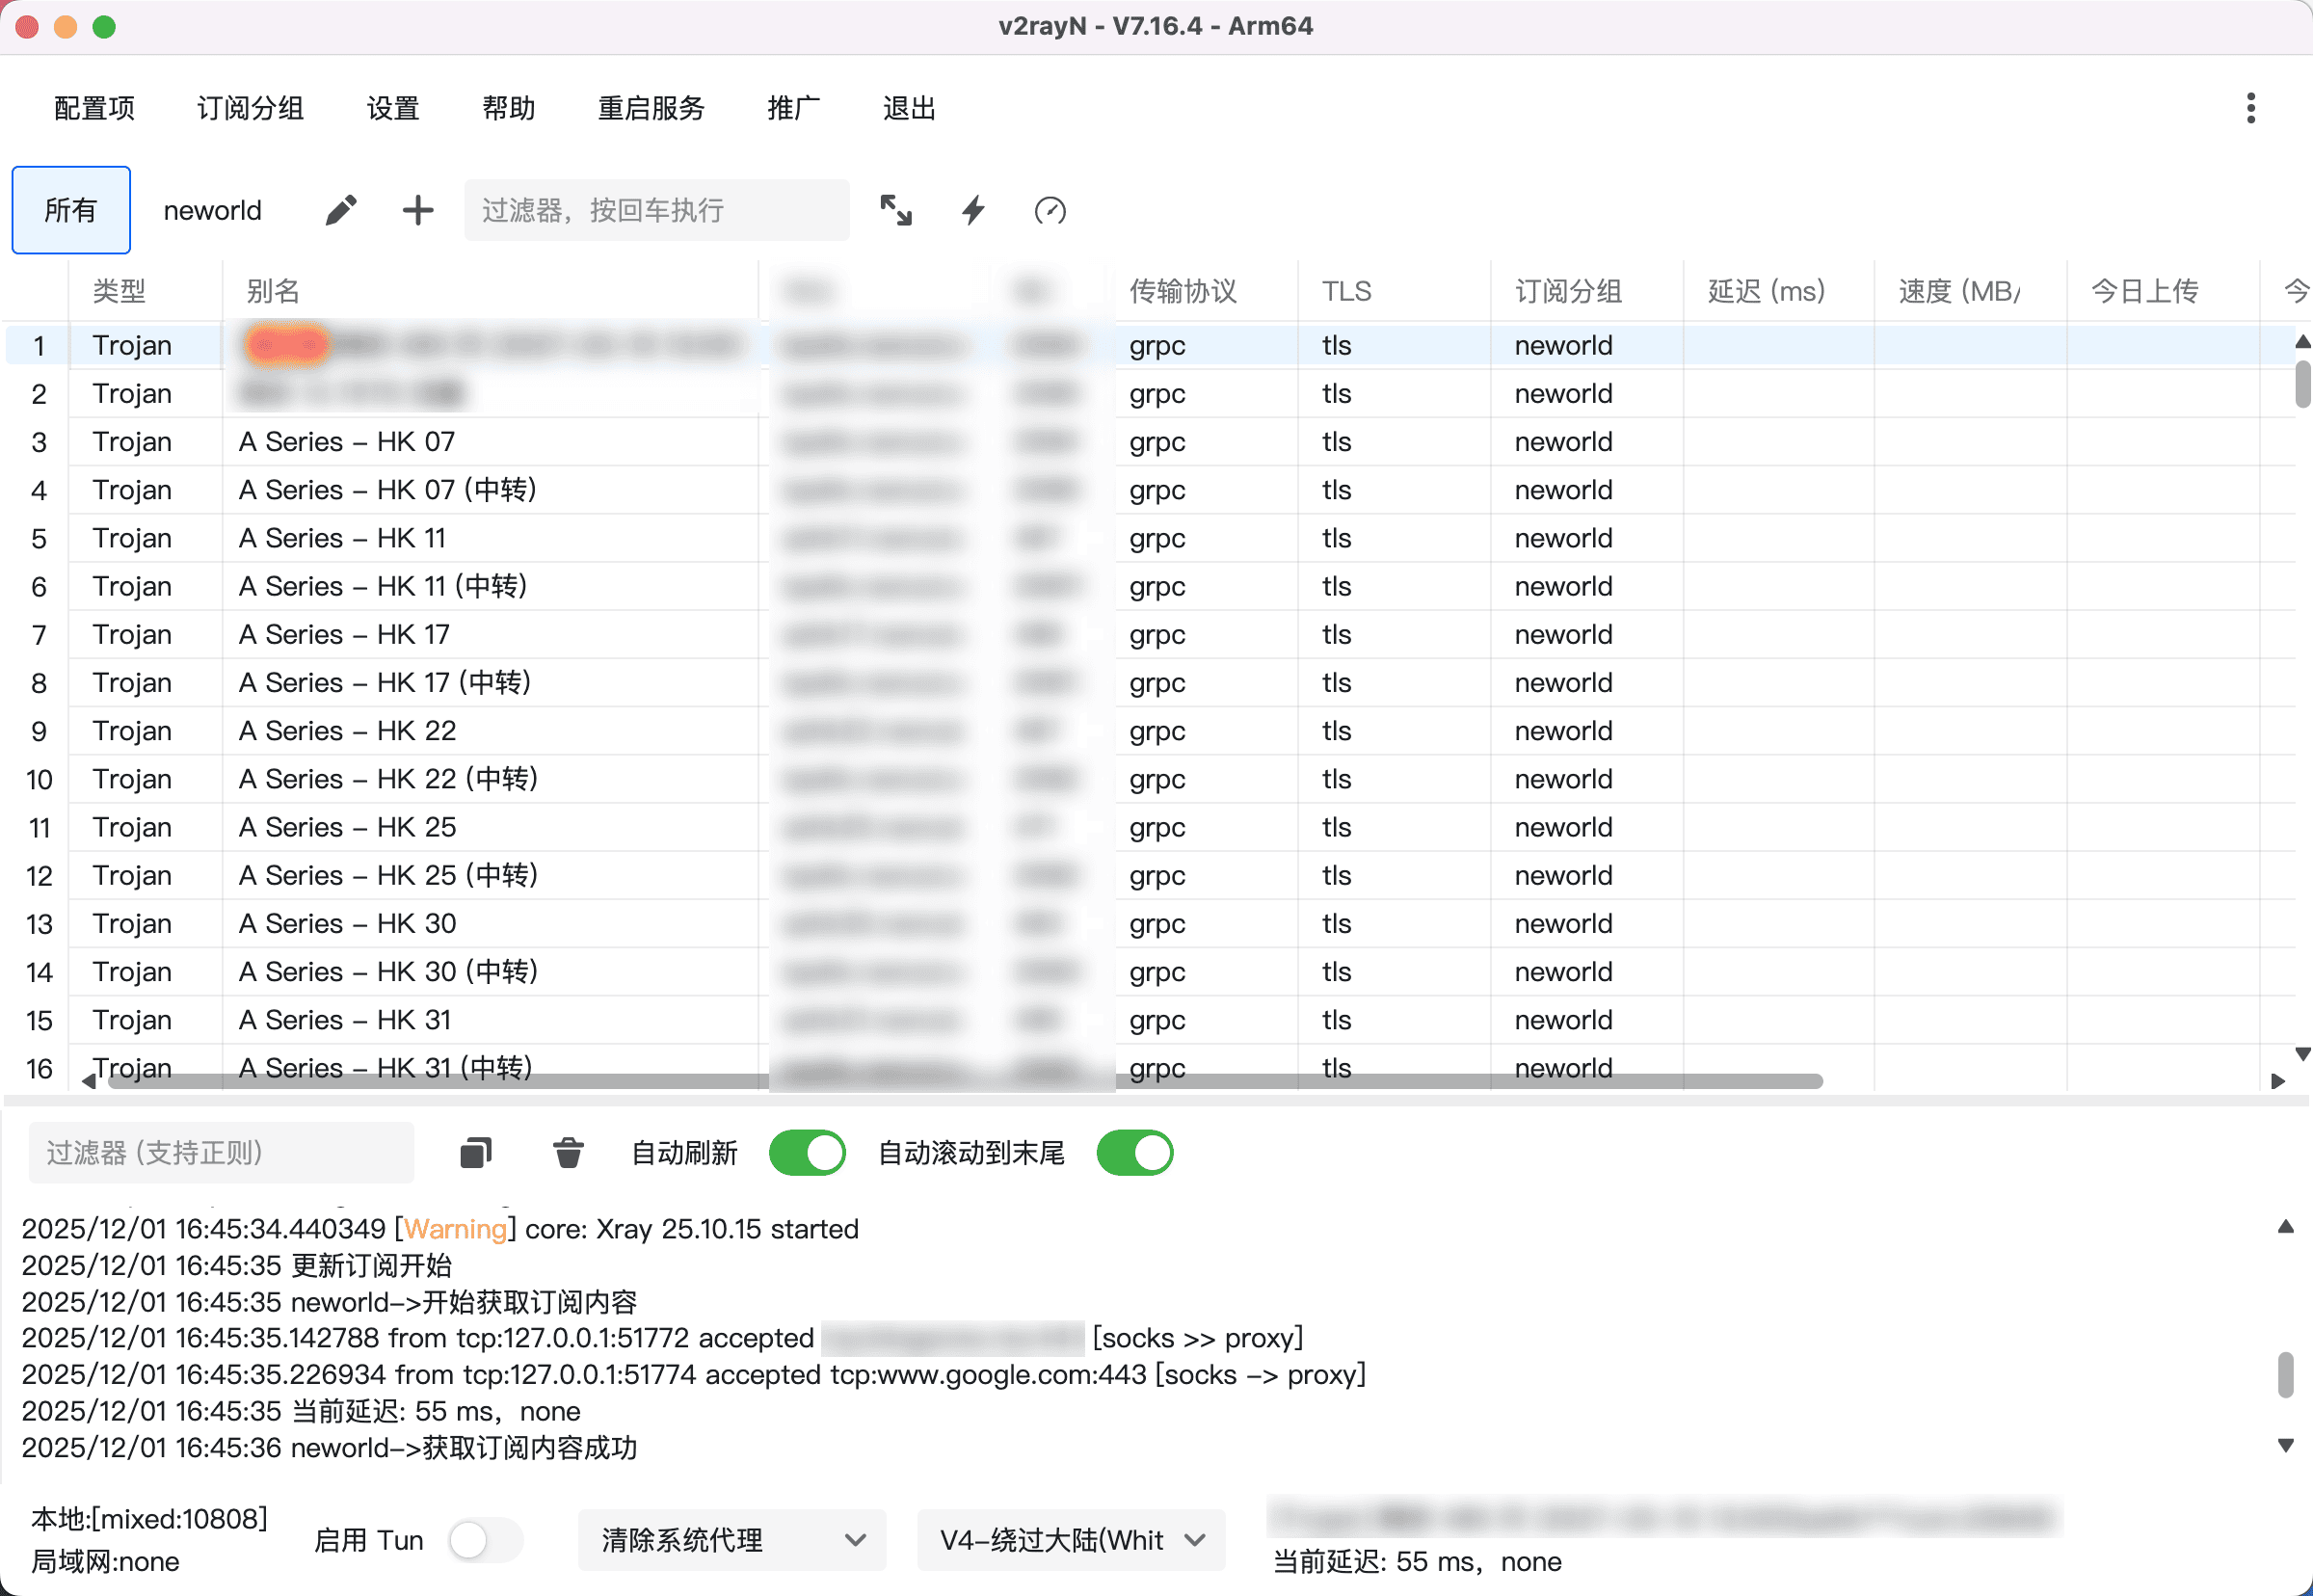Click the speedometer speed test icon

point(1049,210)
